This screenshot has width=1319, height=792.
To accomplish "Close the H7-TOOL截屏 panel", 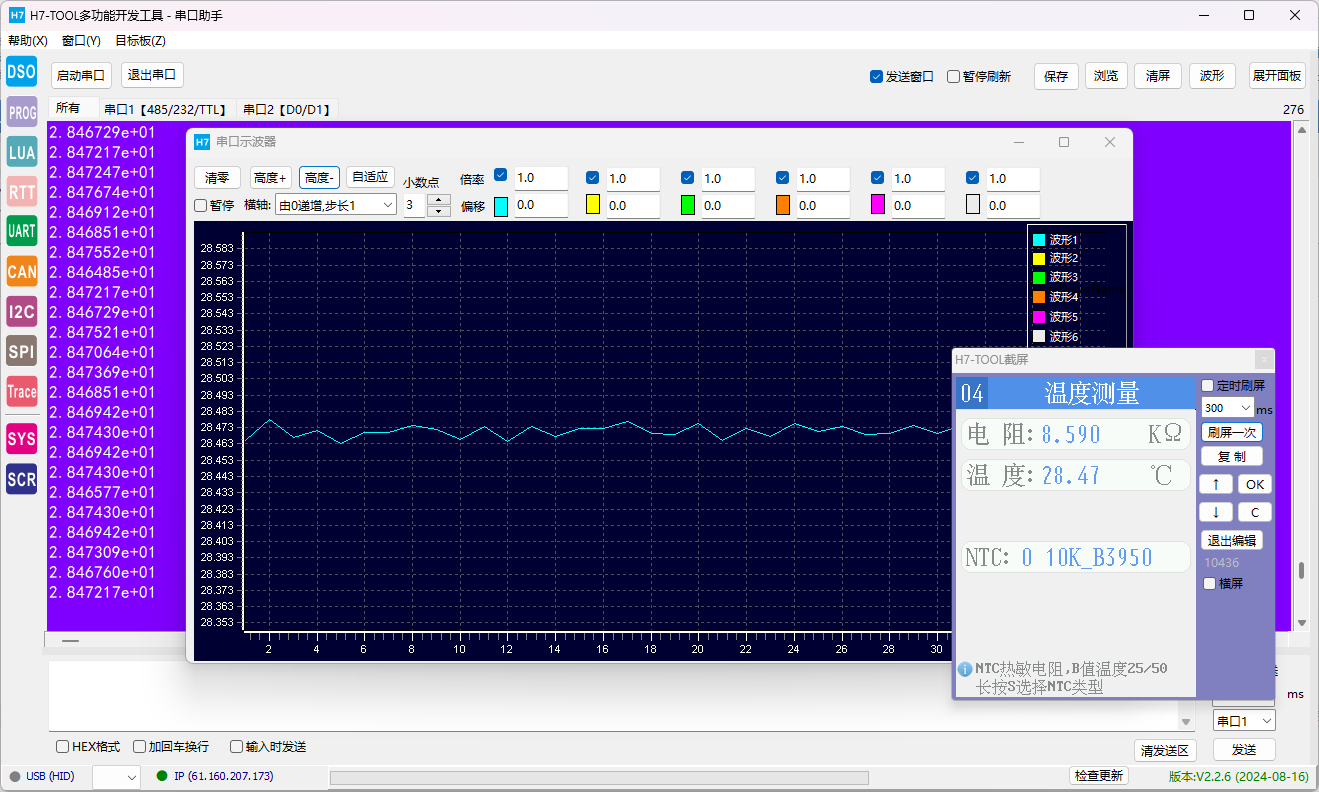I will point(1264,359).
